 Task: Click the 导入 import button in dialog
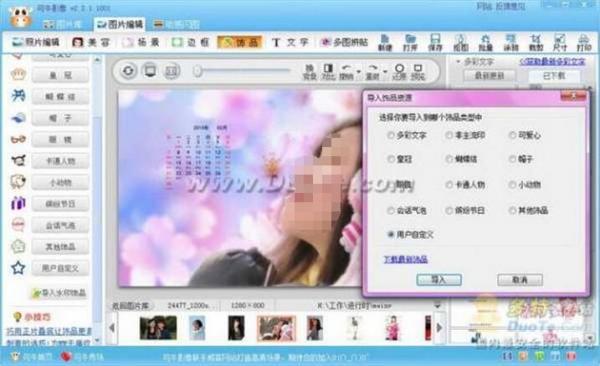pyautogui.click(x=439, y=280)
